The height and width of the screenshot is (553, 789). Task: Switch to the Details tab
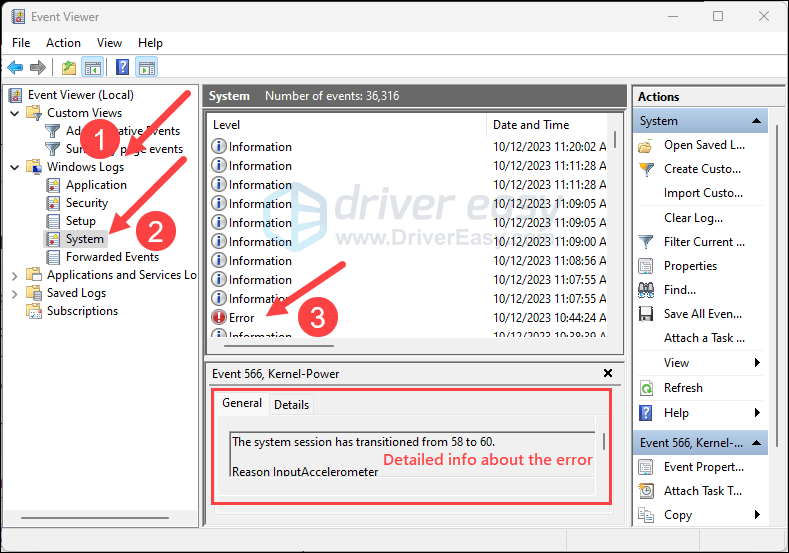(x=291, y=405)
